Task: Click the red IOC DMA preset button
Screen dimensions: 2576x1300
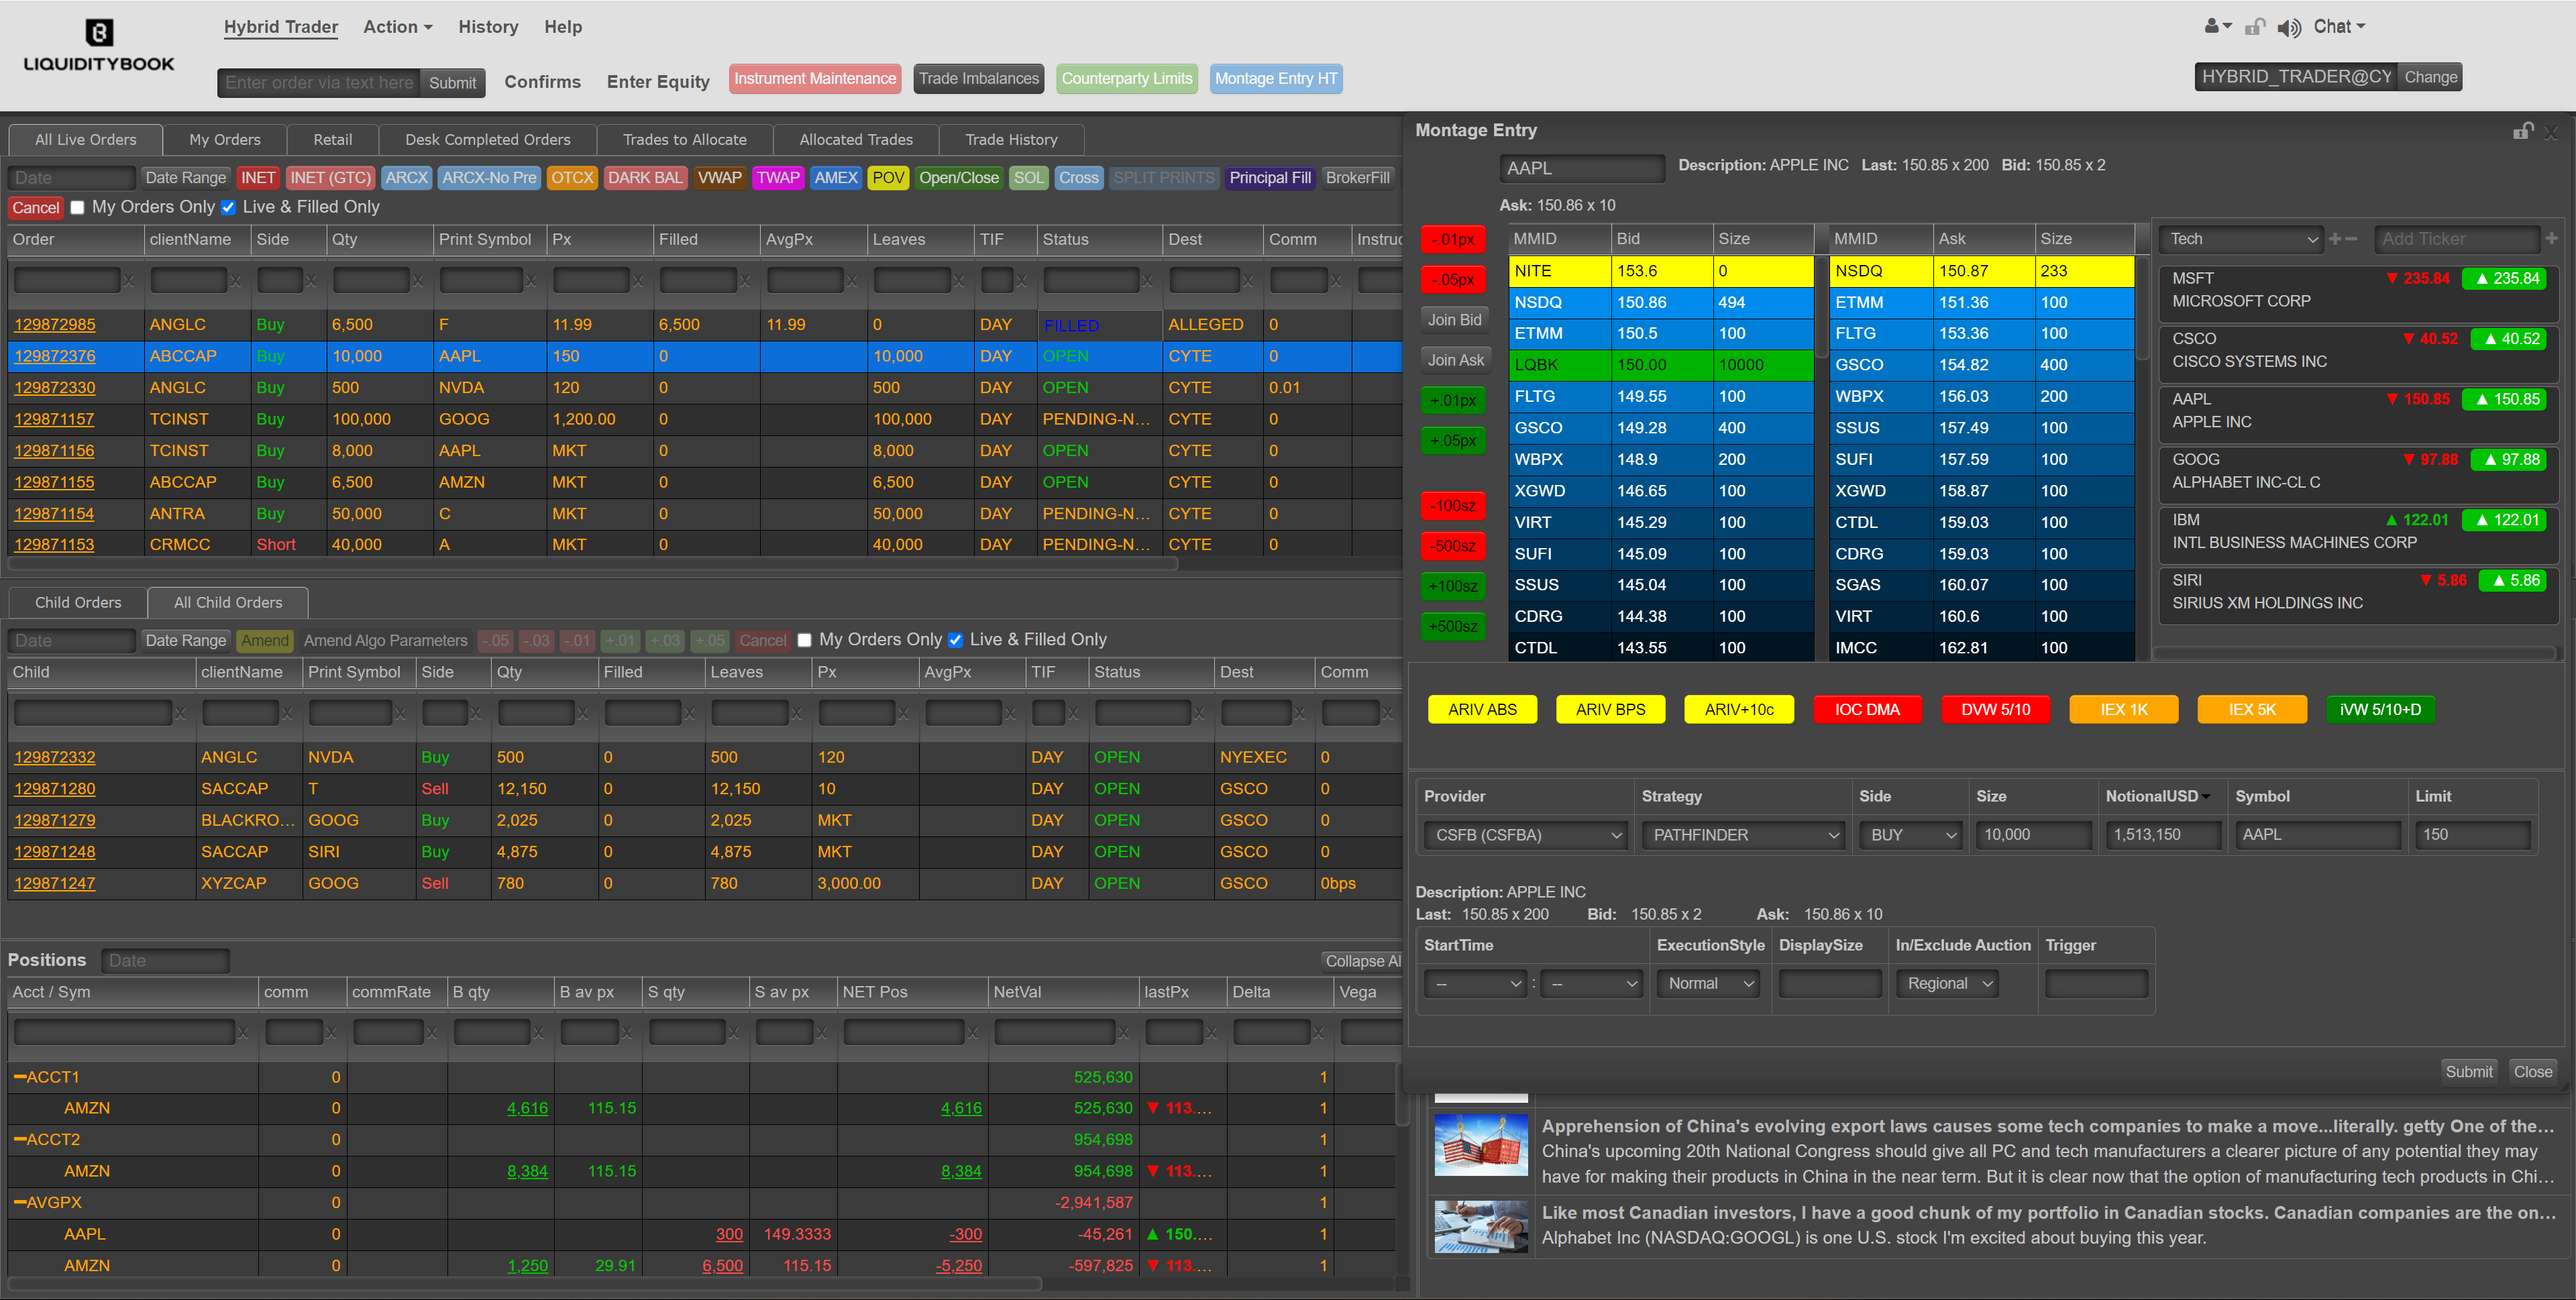Action: click(x=1866, y=710)
